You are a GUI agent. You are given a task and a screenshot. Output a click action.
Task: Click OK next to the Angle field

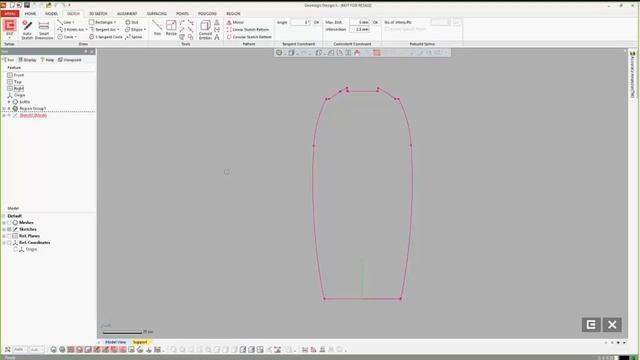pos(316,22)
